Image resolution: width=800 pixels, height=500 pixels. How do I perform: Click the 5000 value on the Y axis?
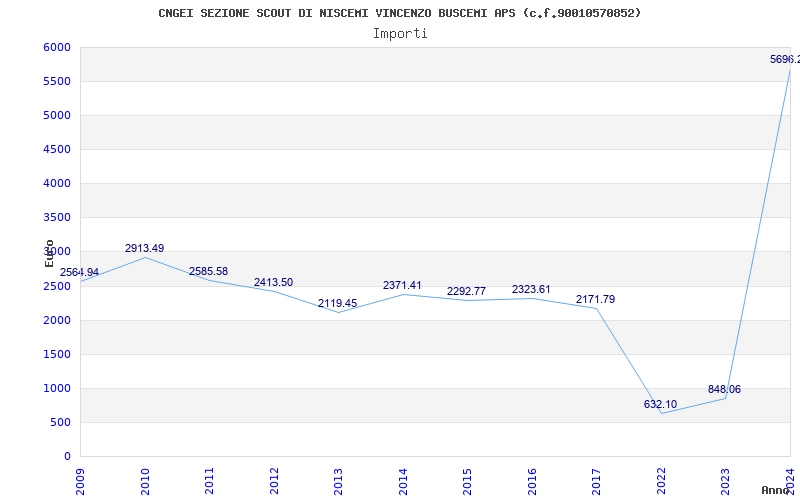tap(57, 116)
